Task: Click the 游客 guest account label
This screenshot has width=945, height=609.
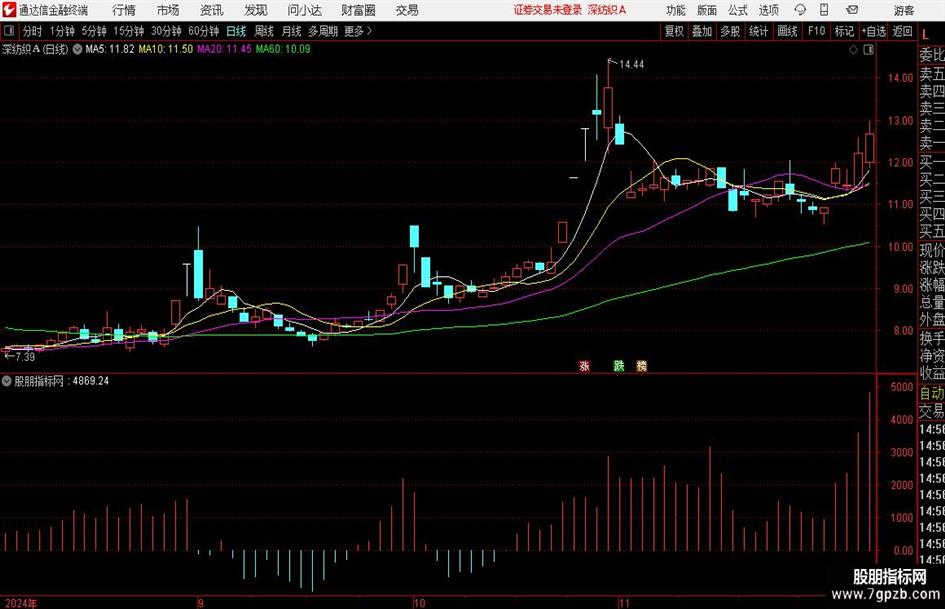Action: pyautogui.click(x=904, y=10)
